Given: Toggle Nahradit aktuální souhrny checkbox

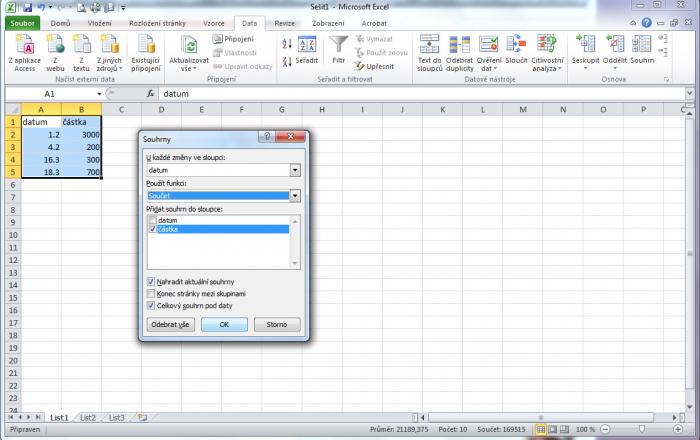Looking at the screenshot, I should (x=152, y=282).
